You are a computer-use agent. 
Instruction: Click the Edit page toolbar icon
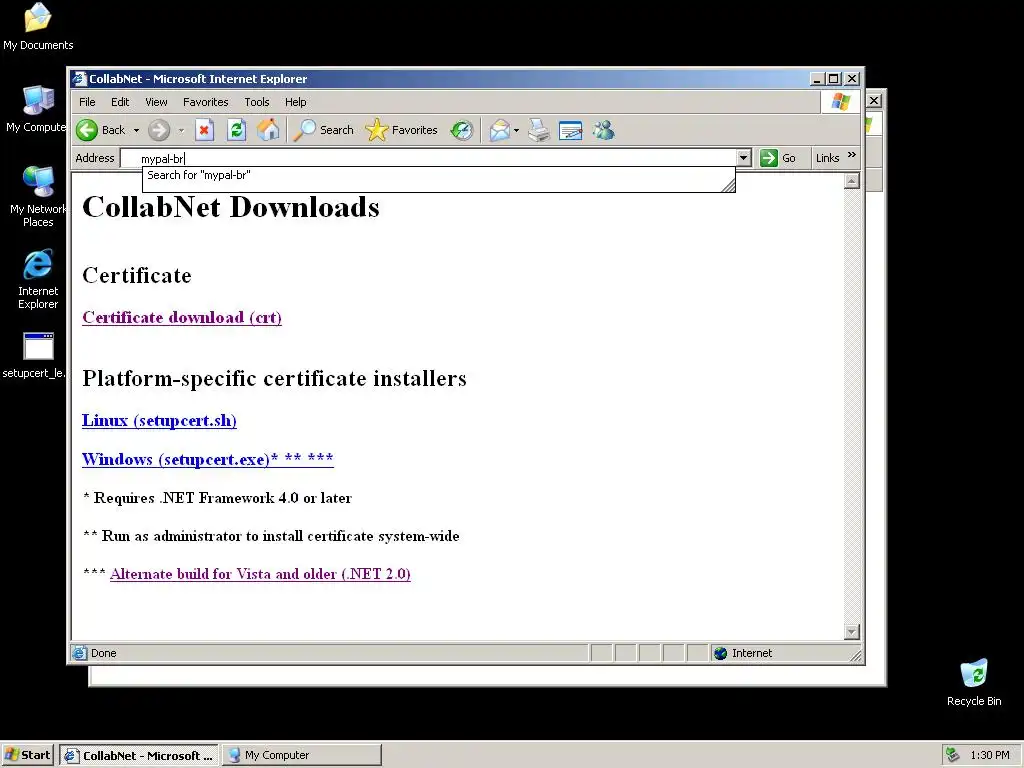pos(570,130)
